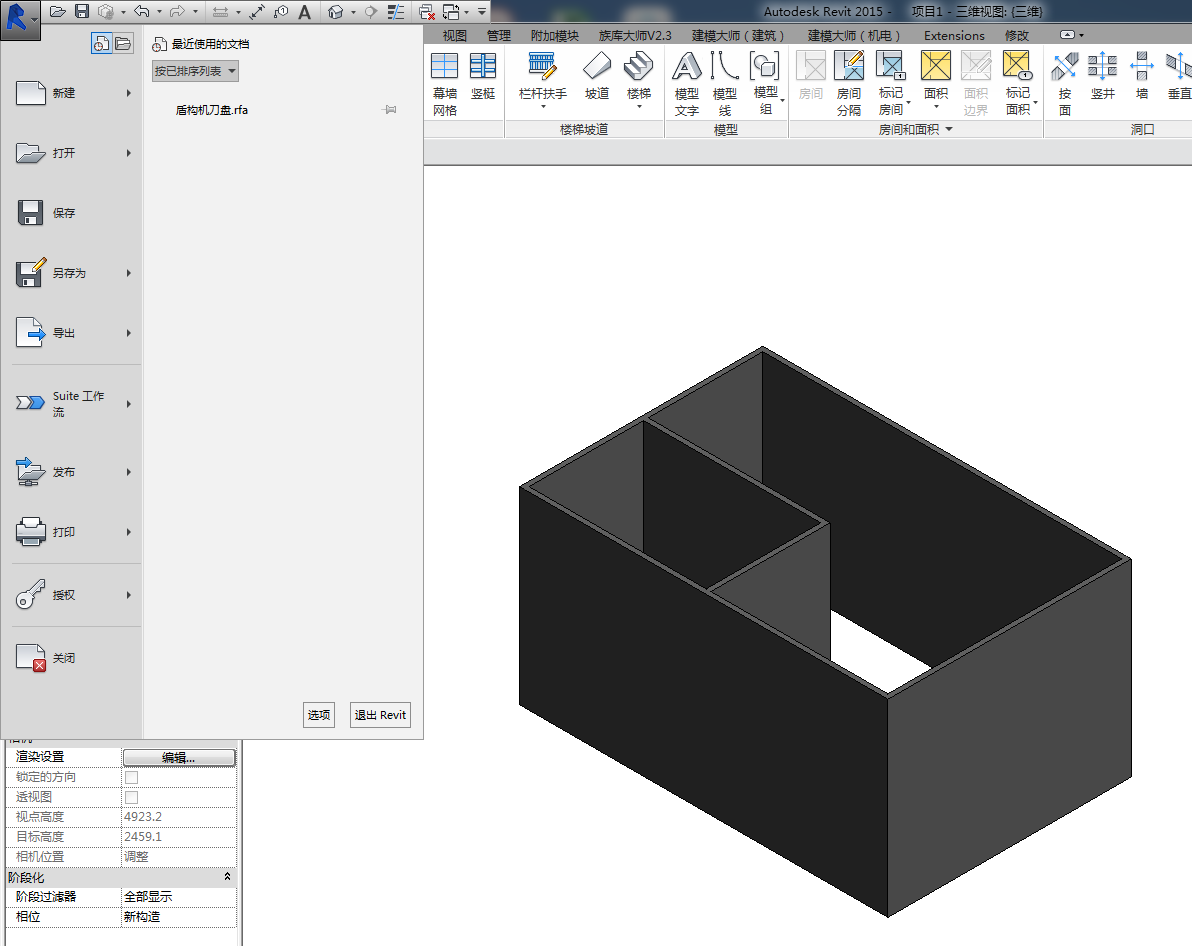
Task: Show the Recent Documents list icon
Action: (x=101, y=43)
